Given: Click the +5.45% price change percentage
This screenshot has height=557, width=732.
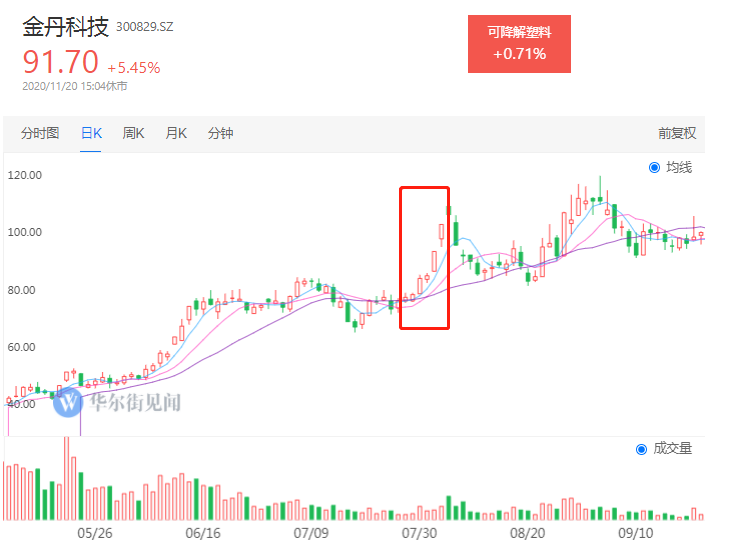Looking at the screenshot, I should click(x=134, y=68).
